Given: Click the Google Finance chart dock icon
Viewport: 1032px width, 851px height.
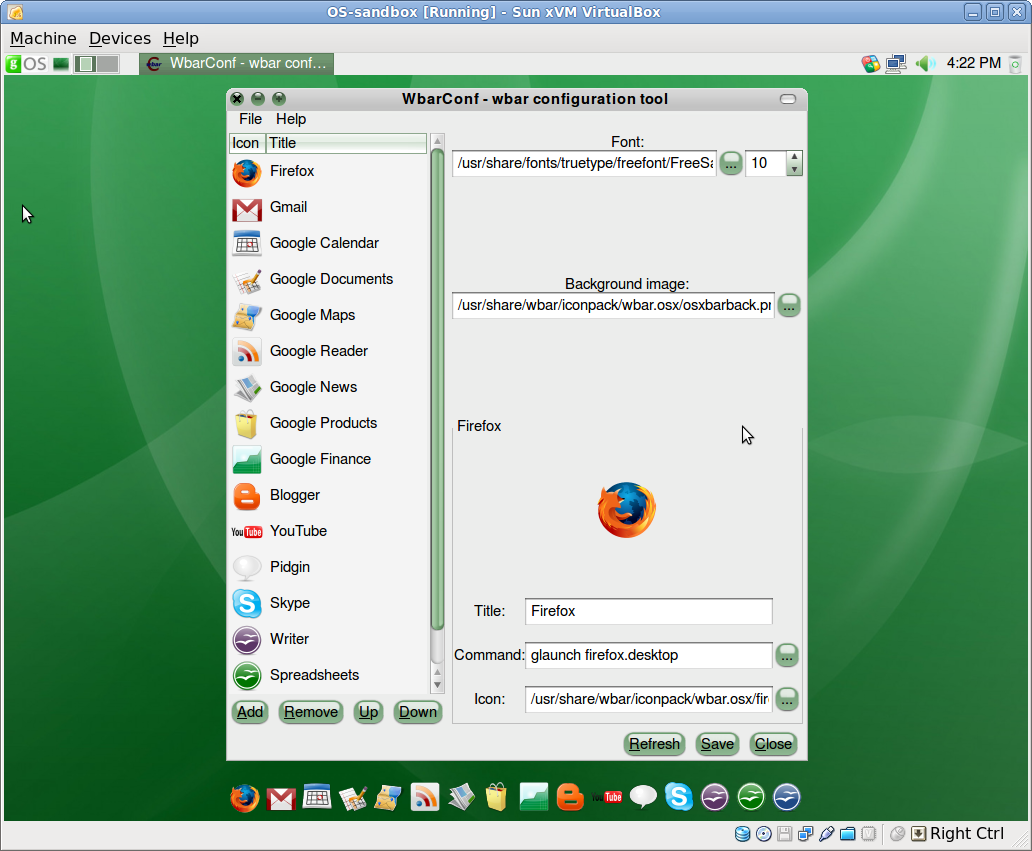Looking at the screenshot, I should coord(533,797).
